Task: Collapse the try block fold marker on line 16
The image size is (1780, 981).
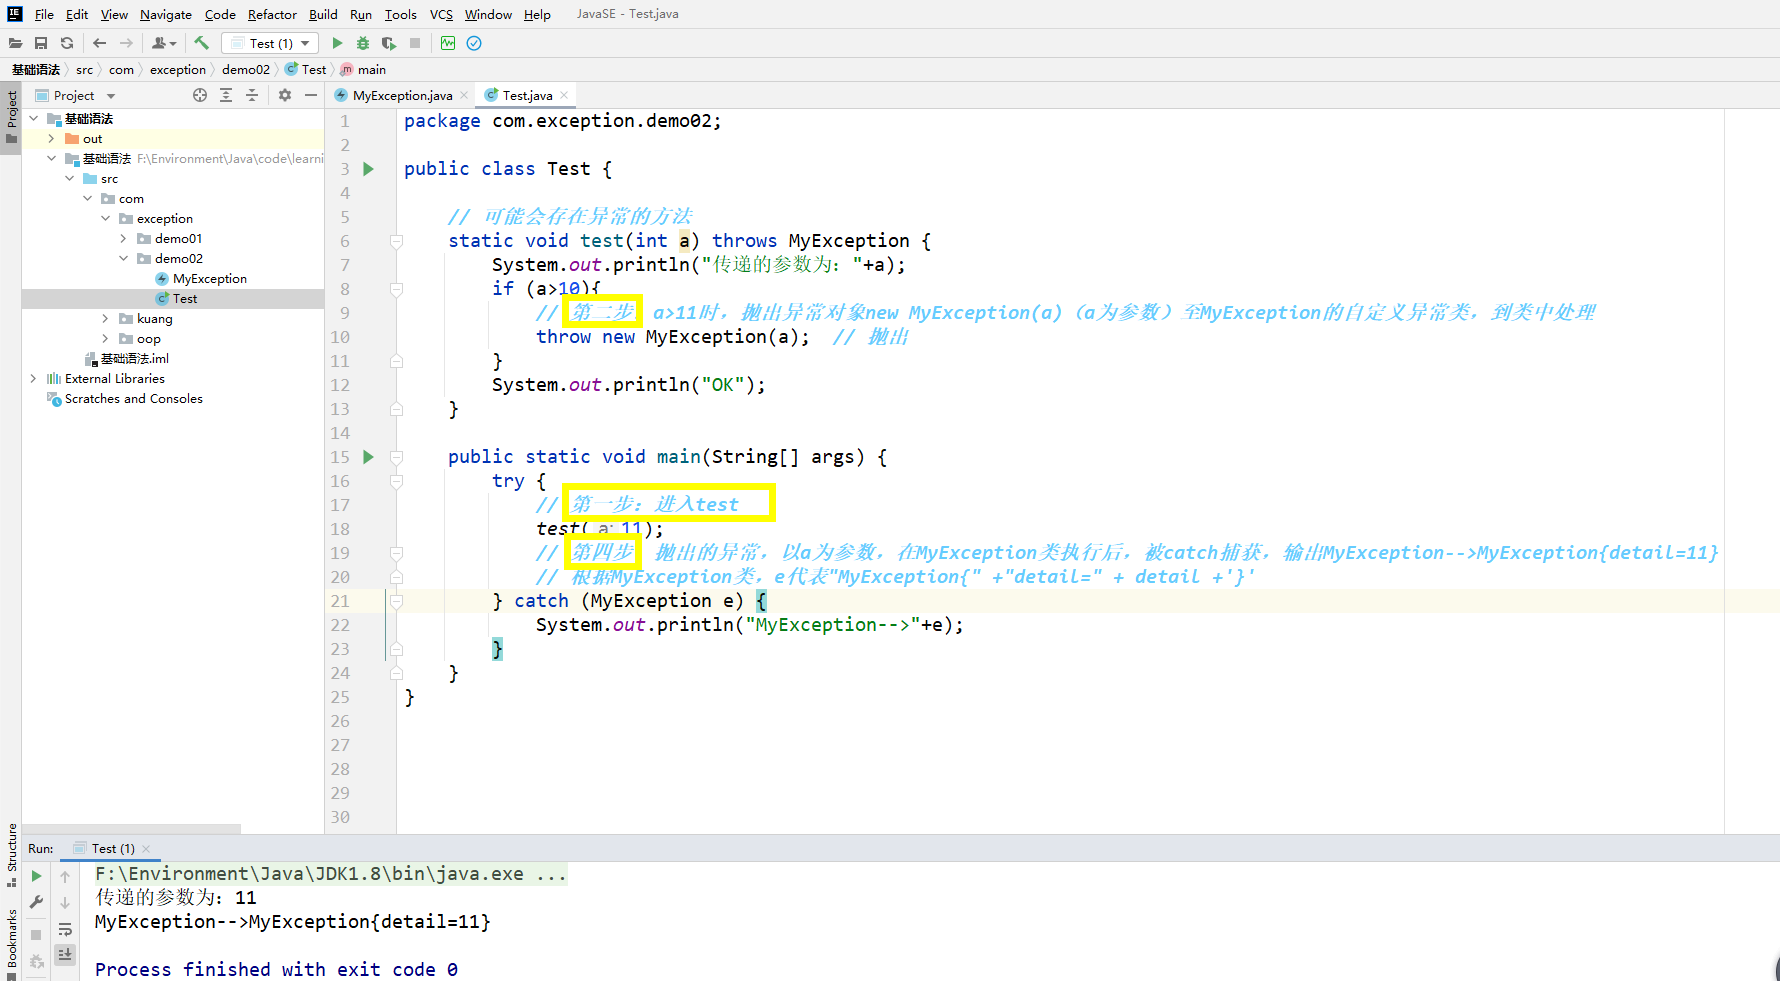Action: (x=396, y=481)
